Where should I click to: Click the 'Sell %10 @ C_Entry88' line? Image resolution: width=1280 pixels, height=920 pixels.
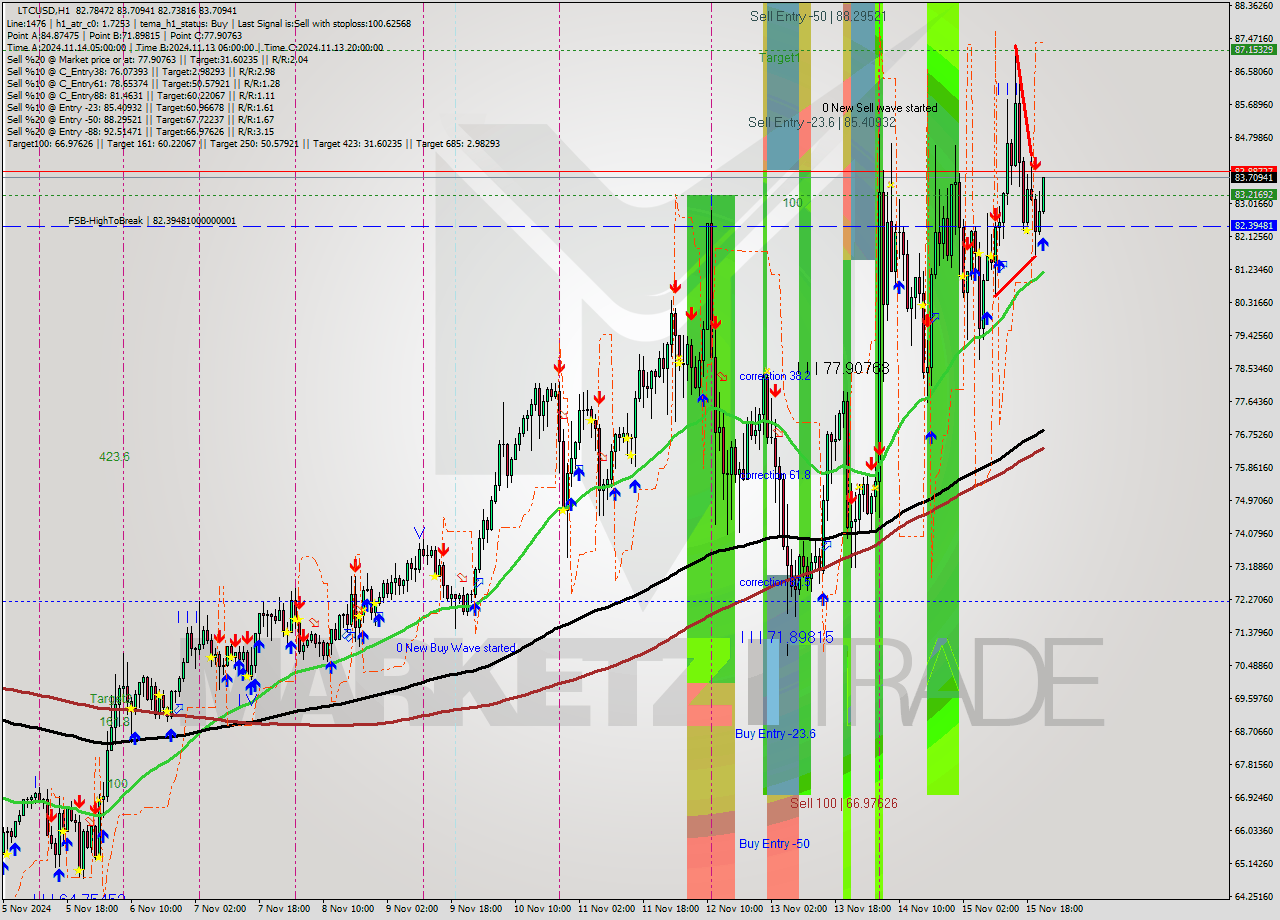point(141,95)
